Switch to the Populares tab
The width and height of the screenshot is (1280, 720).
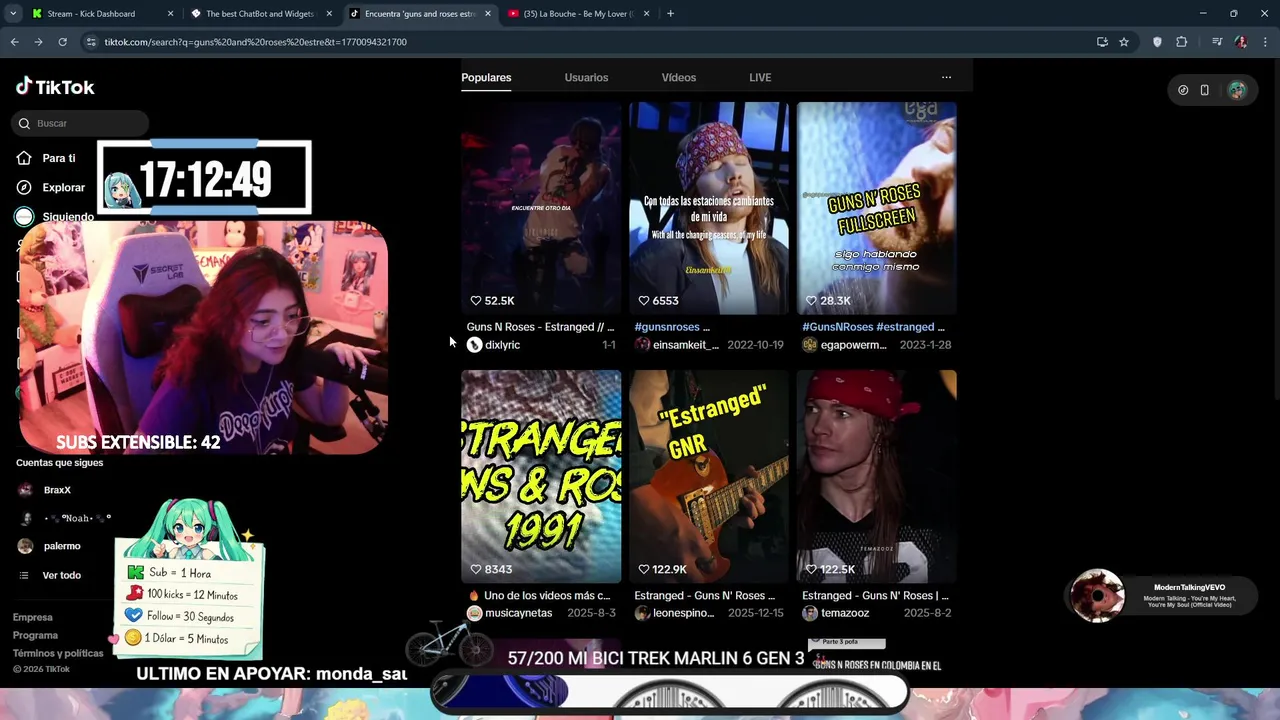pyautogui.click(x=486, y=77)
